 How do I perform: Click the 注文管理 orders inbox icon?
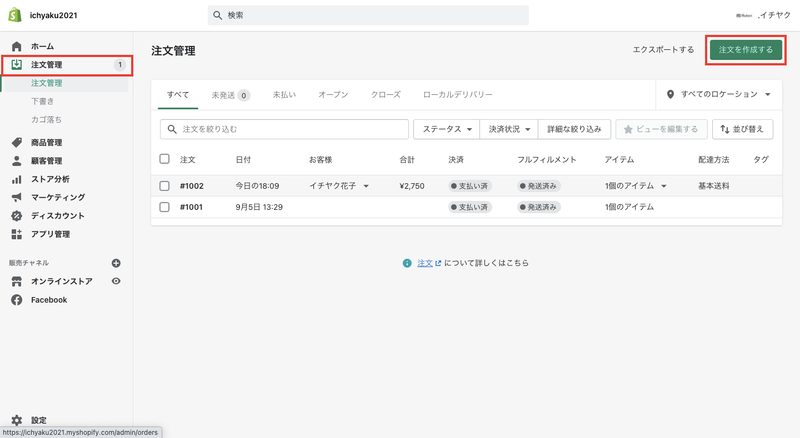point(17,64)
